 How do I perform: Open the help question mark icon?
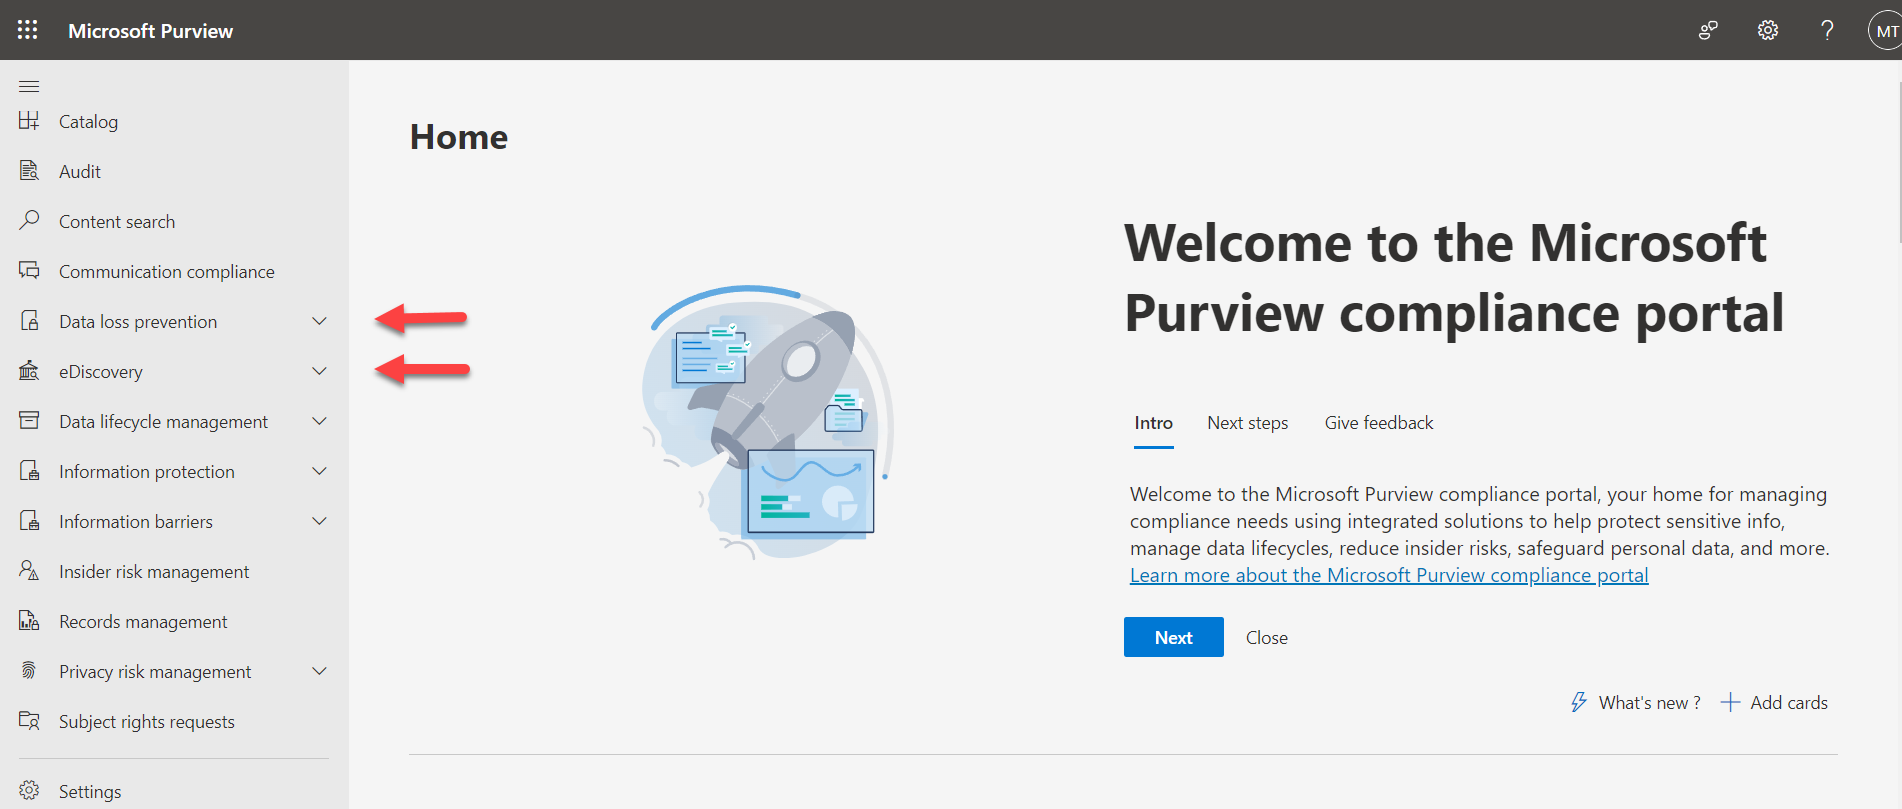tap(1827, 30)
